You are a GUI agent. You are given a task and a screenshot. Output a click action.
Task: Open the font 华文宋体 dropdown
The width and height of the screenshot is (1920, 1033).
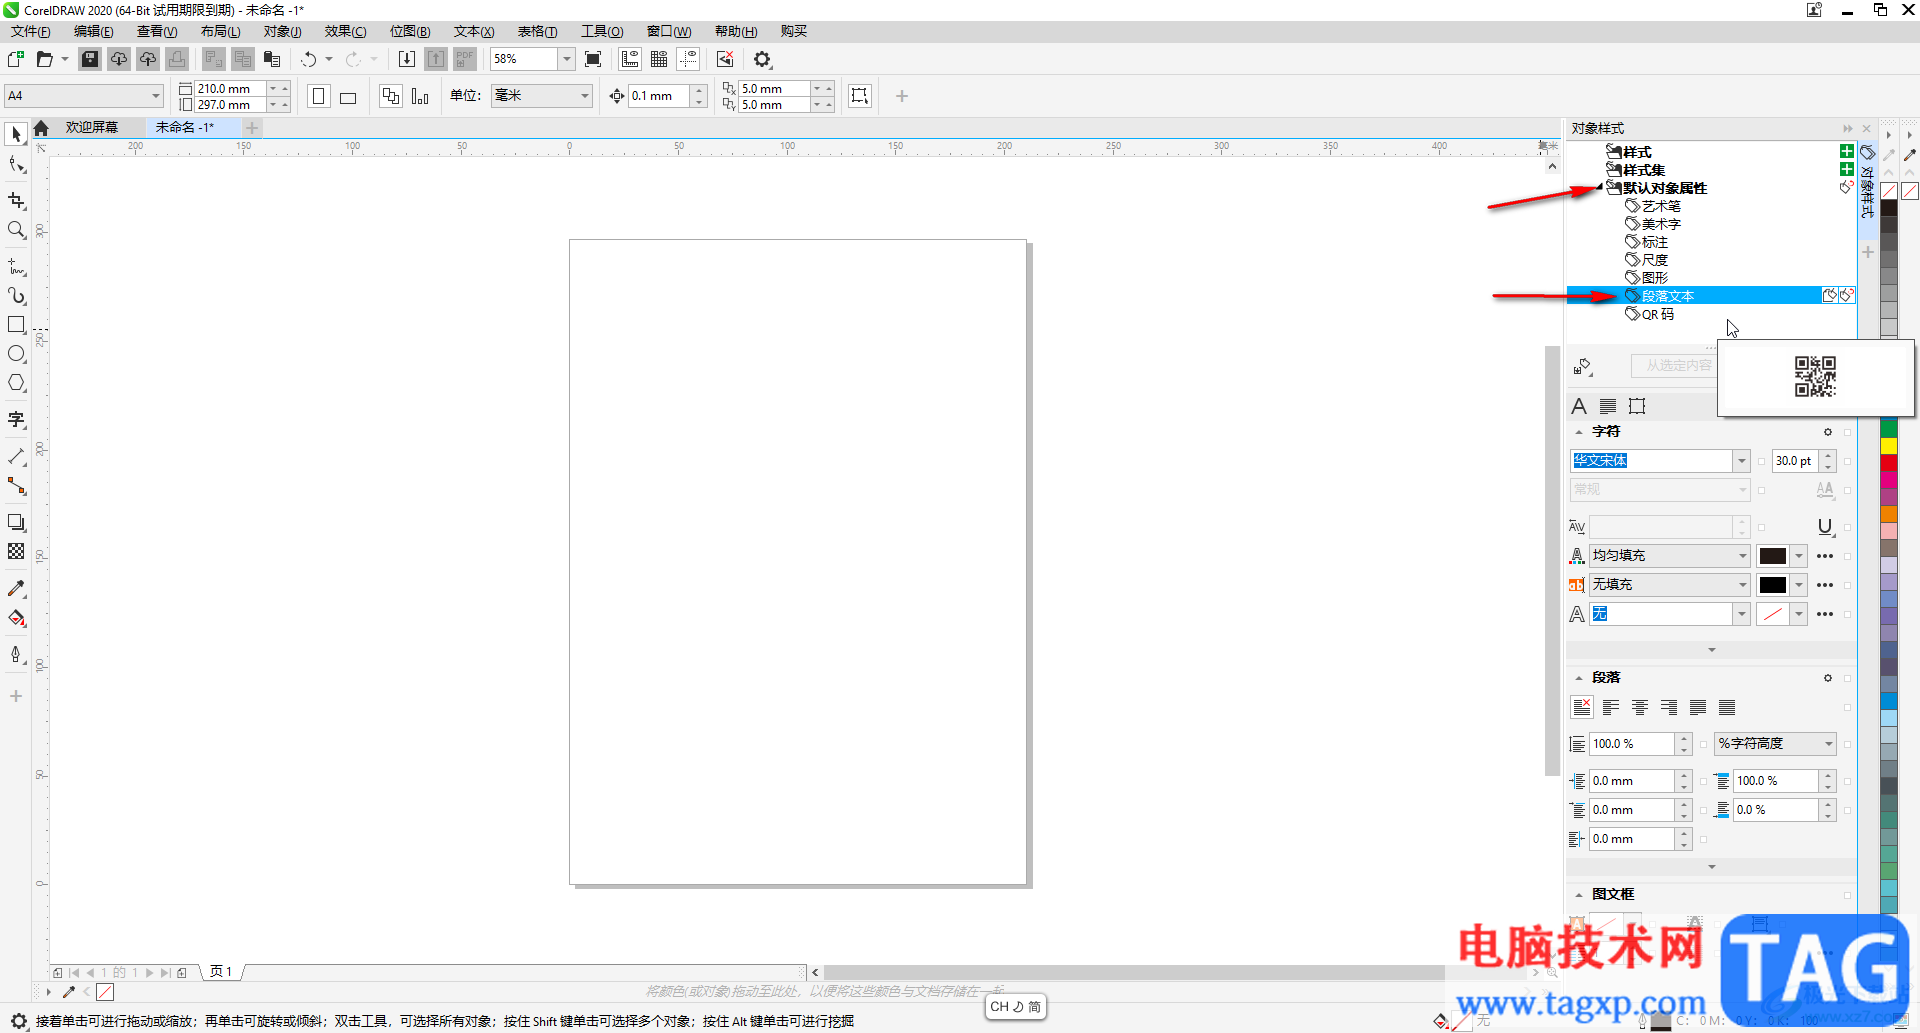[x=1742, y=461]
